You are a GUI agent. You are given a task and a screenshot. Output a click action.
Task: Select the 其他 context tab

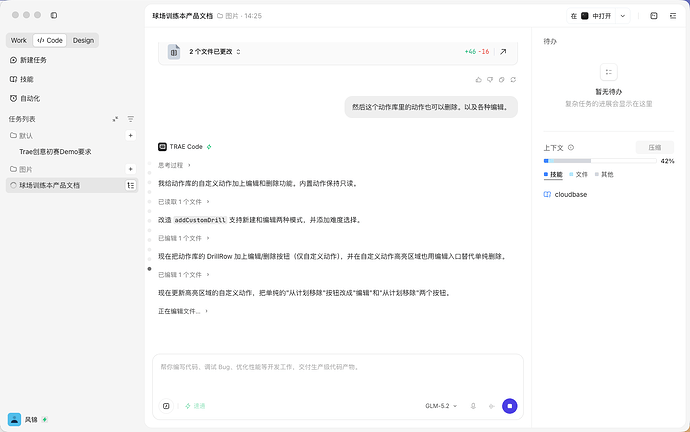click(604, 175)
